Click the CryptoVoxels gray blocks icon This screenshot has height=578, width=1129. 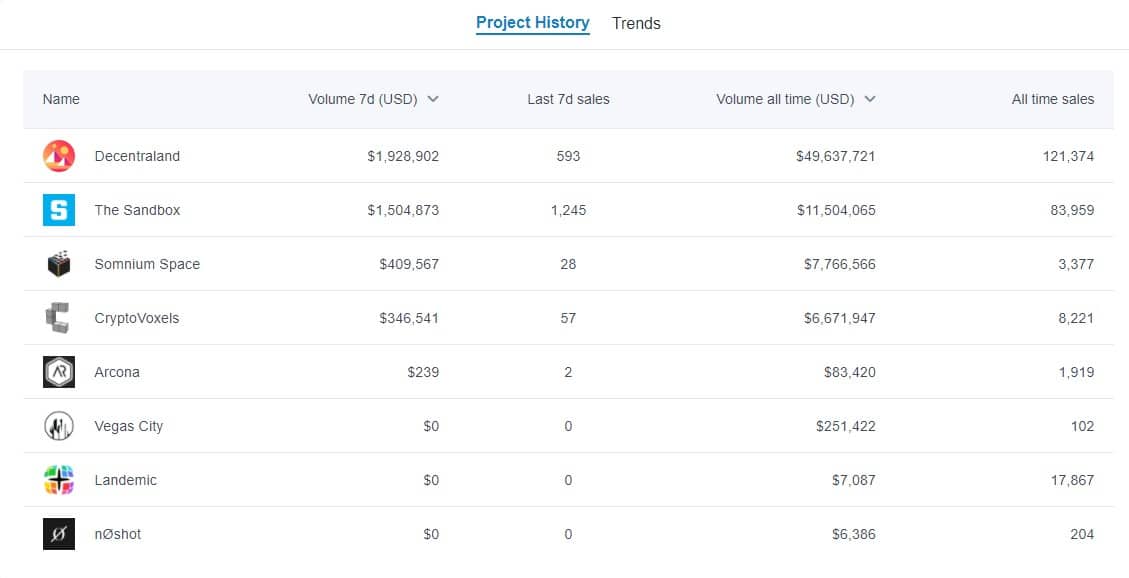tap(58, 318)
